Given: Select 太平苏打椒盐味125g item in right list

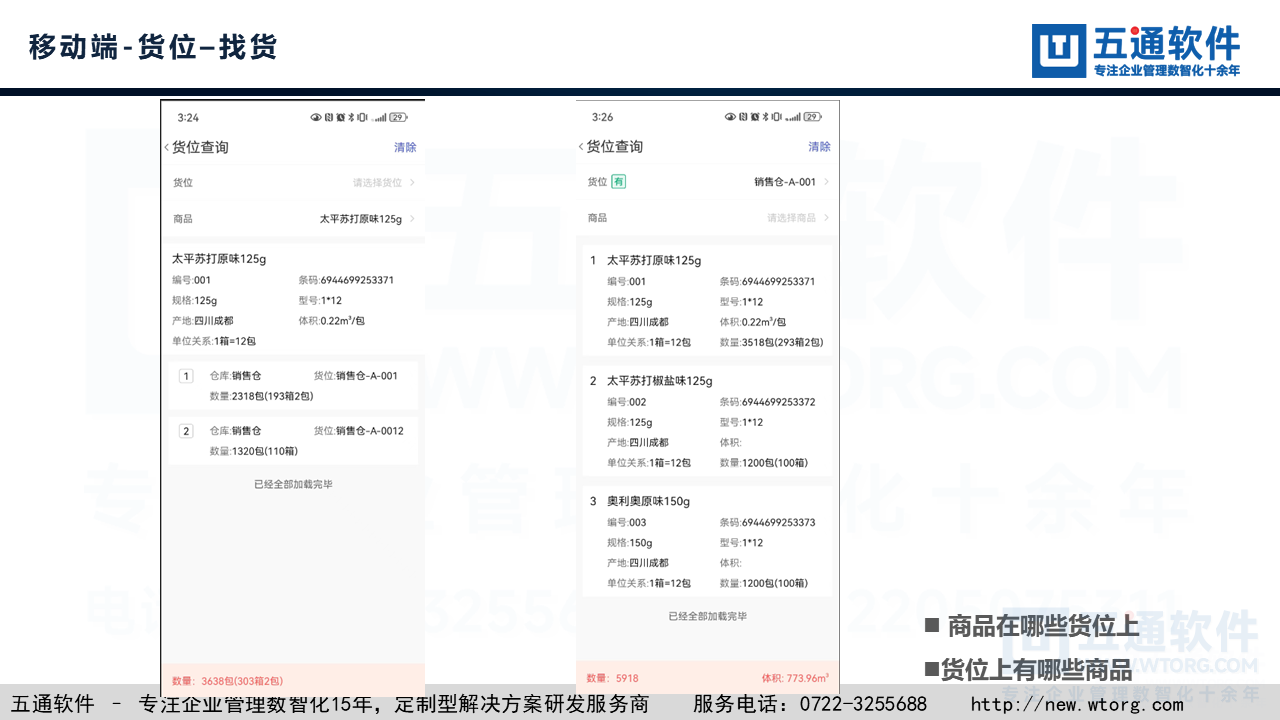Looking at the screenshot, I should pos(707,421).
